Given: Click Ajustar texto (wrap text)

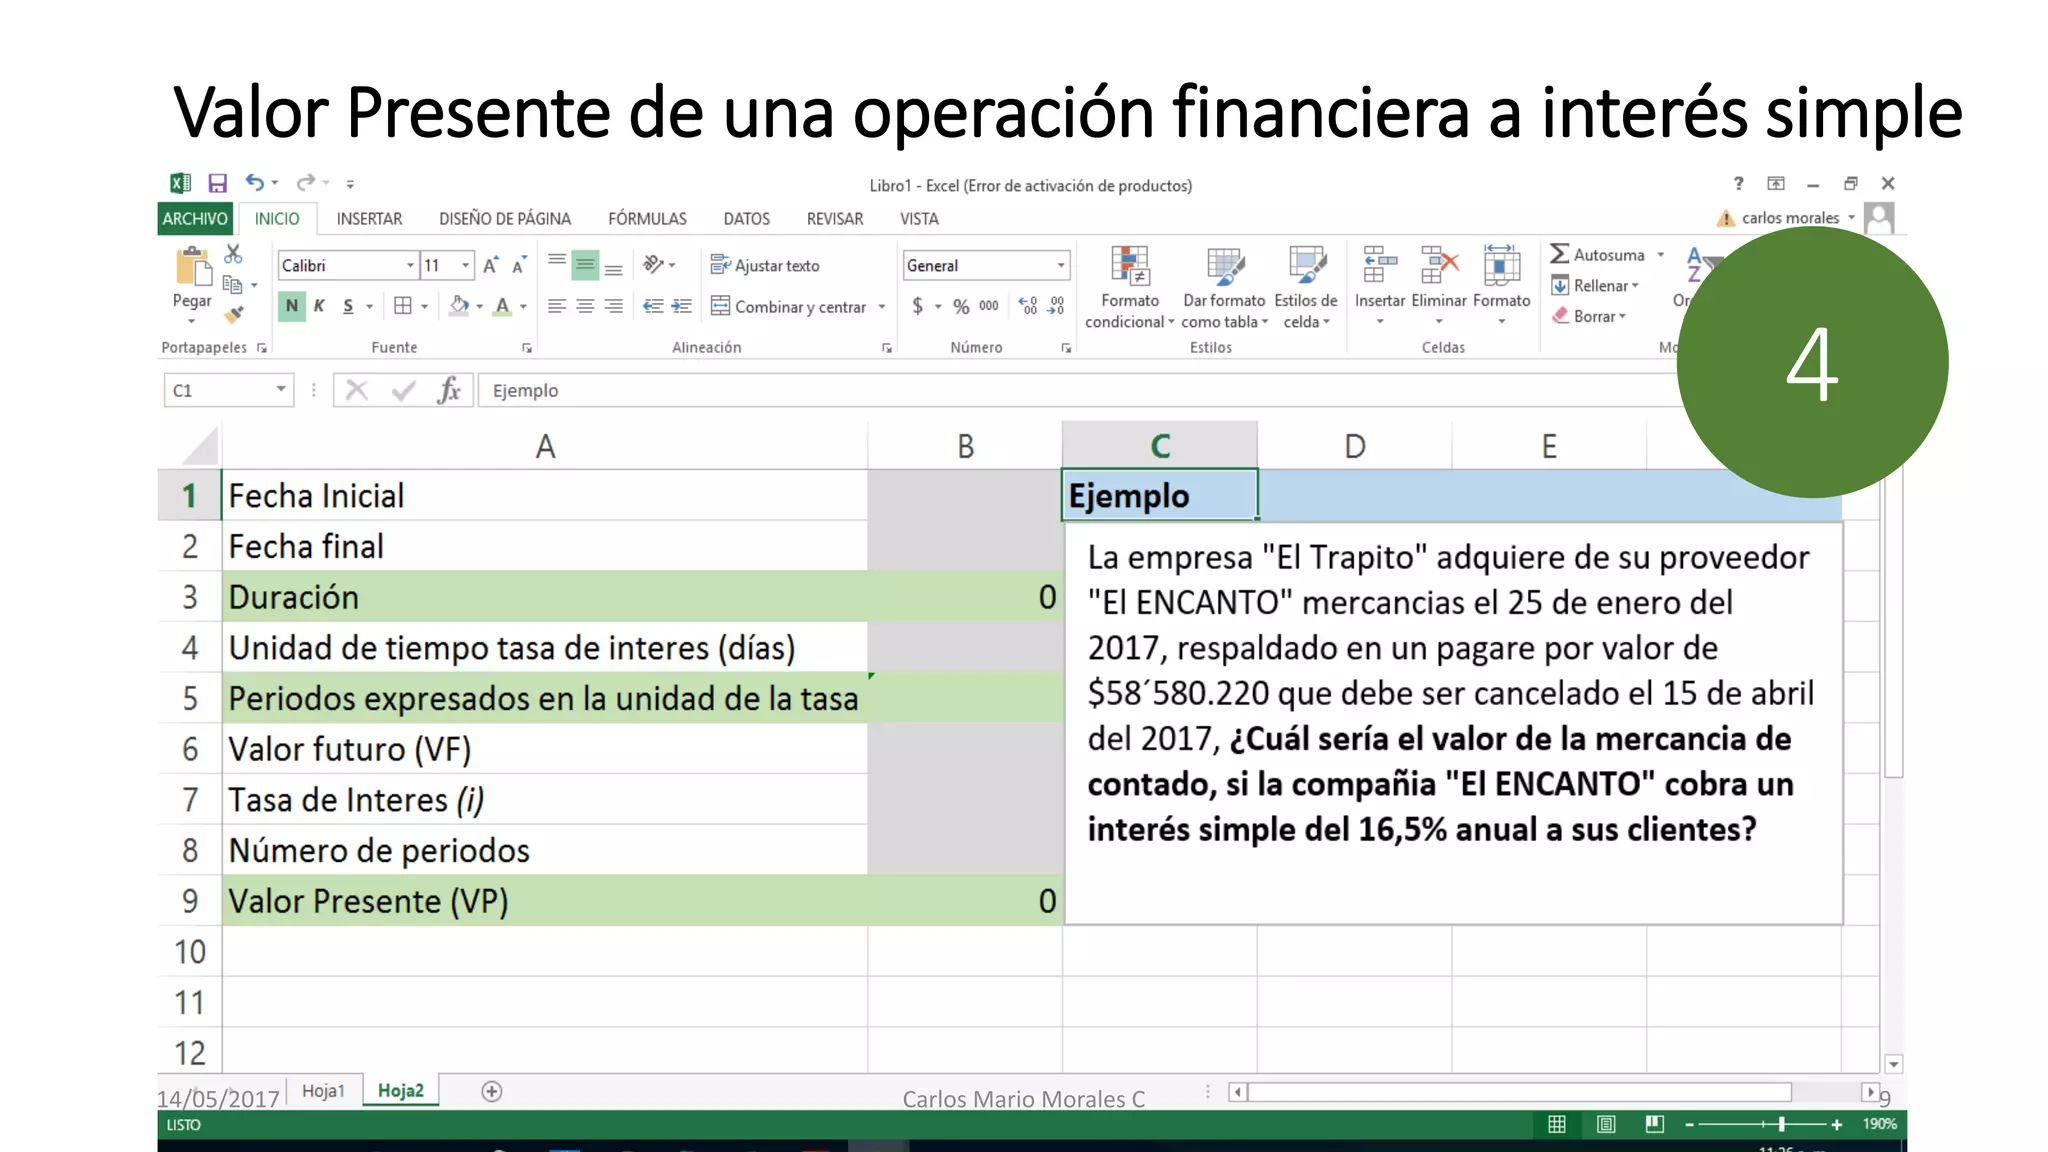Looking at the screenshot, I should point(765,265).
